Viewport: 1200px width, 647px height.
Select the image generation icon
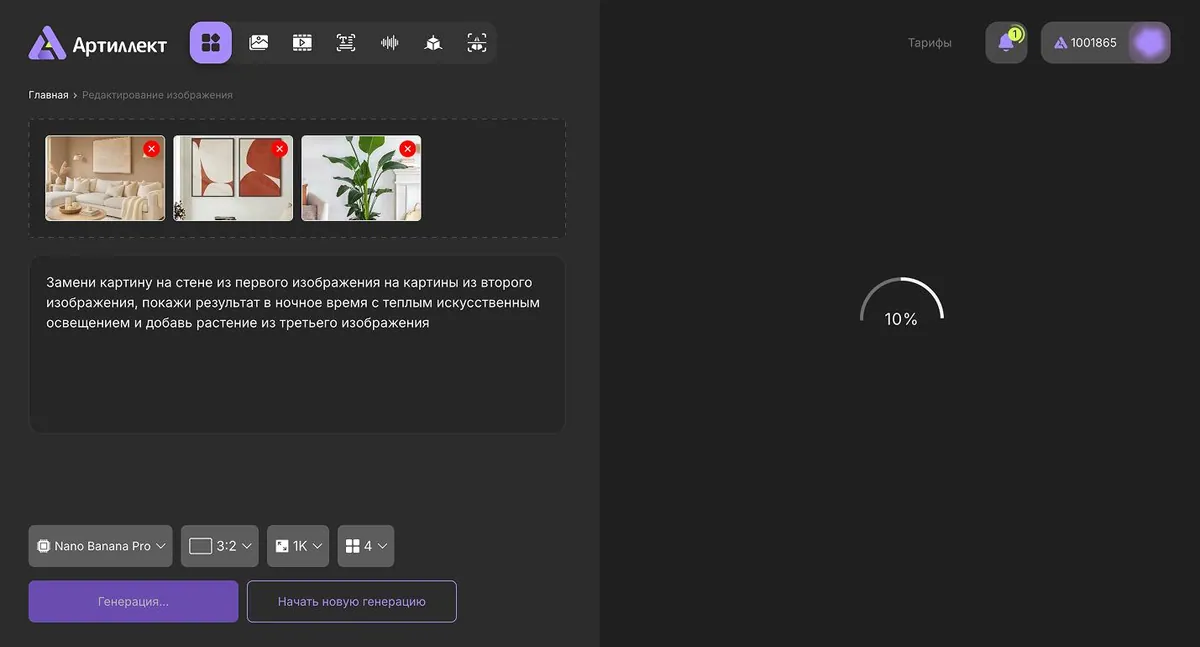(x=259, y=43)
